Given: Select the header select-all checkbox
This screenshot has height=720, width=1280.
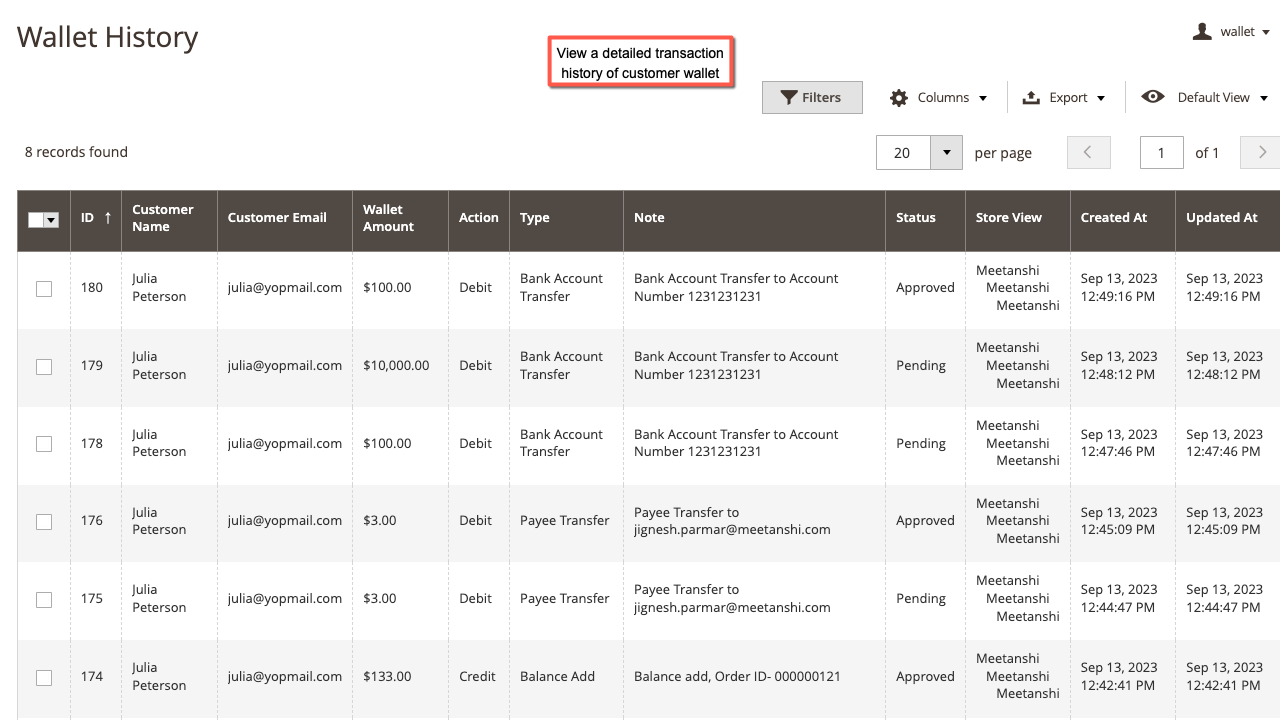Looking at the screenshot, I should 36,219.
